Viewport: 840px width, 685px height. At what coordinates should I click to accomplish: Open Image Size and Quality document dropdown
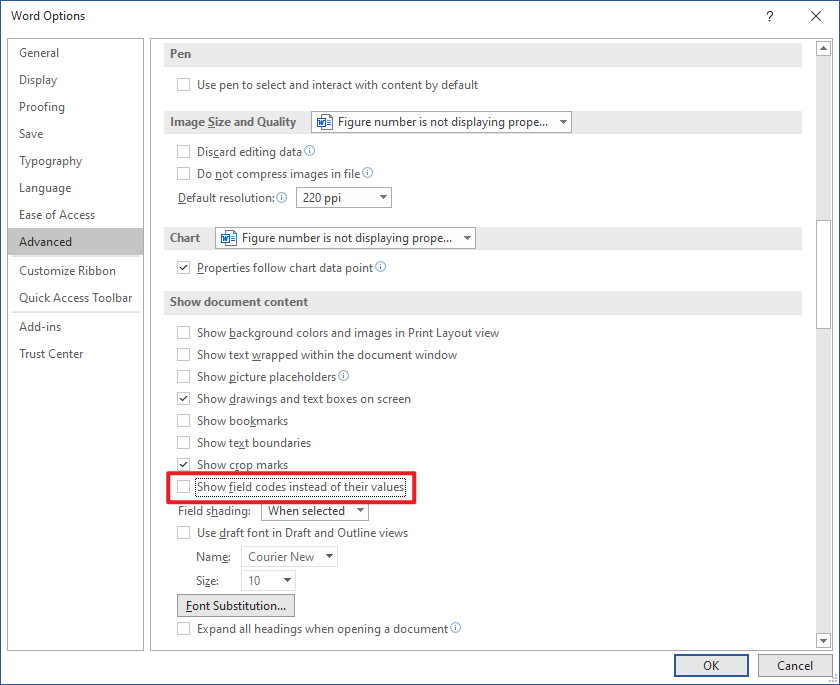[441, 122]
